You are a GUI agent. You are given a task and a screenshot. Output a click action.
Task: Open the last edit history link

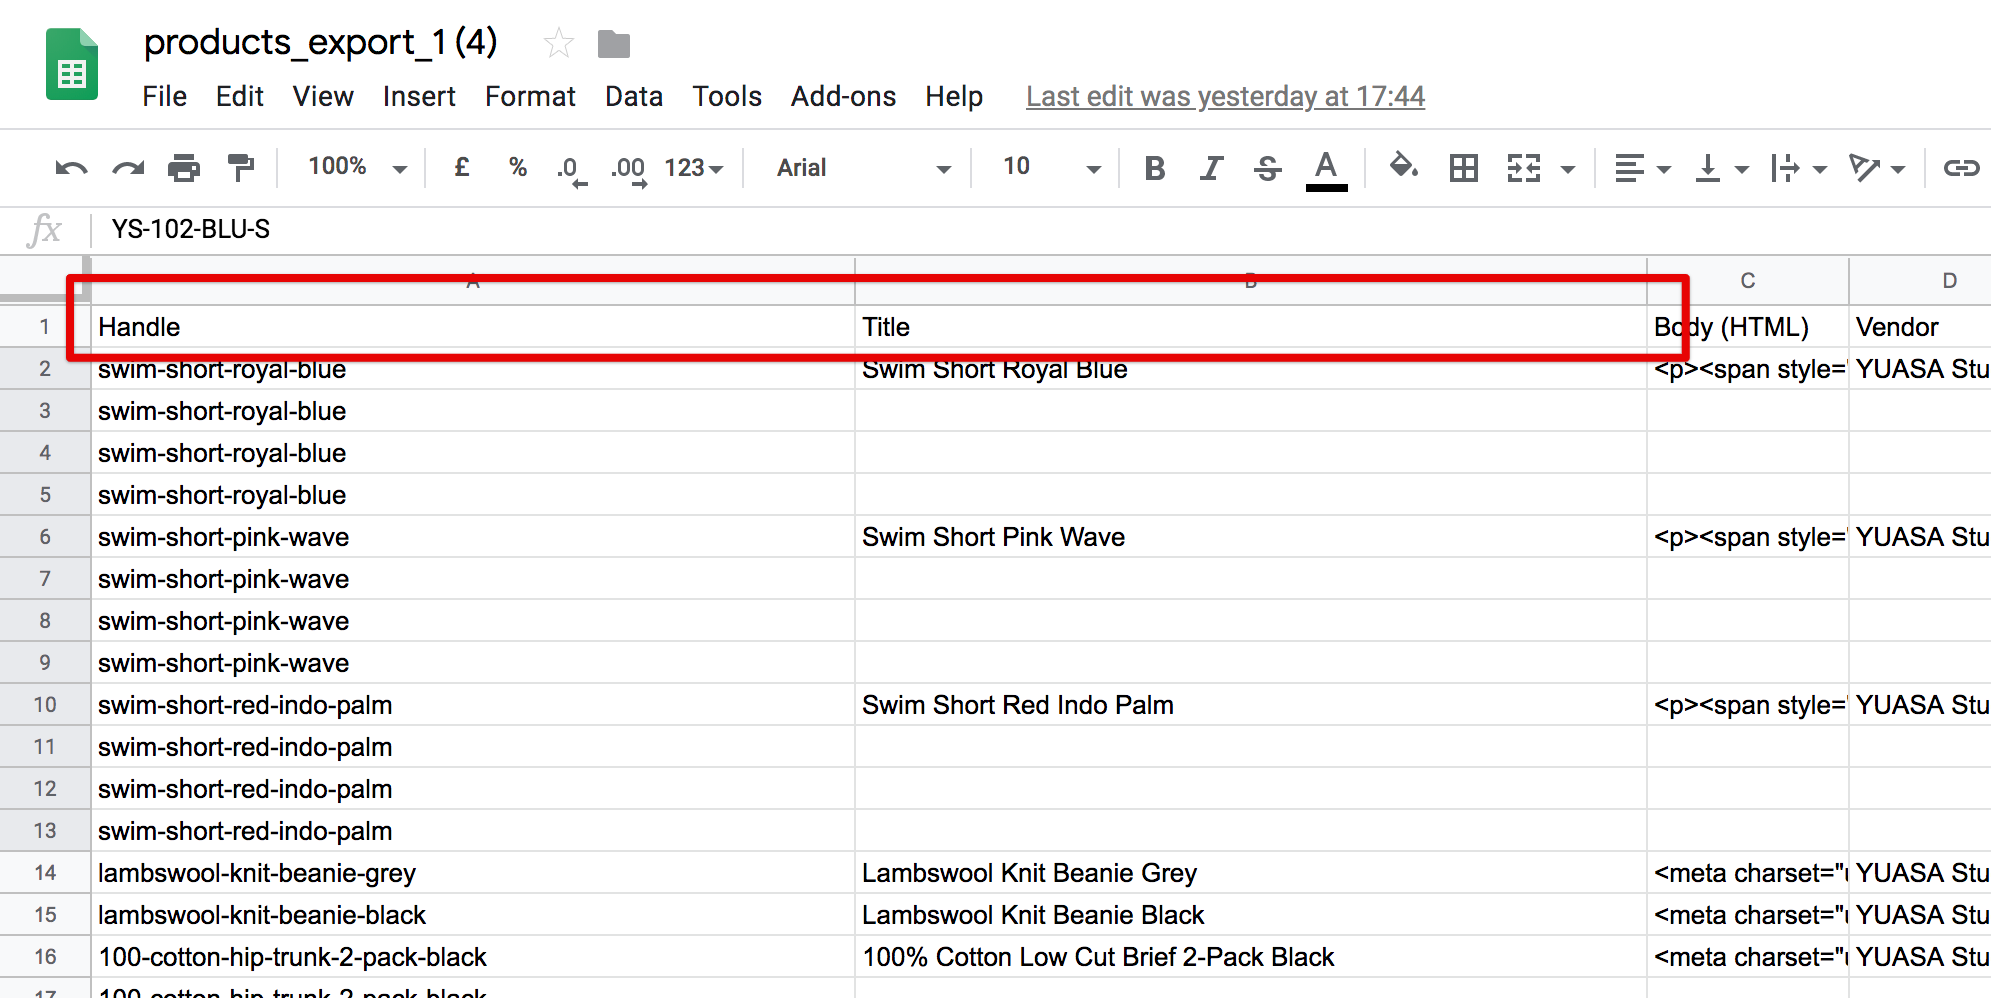1225,96
